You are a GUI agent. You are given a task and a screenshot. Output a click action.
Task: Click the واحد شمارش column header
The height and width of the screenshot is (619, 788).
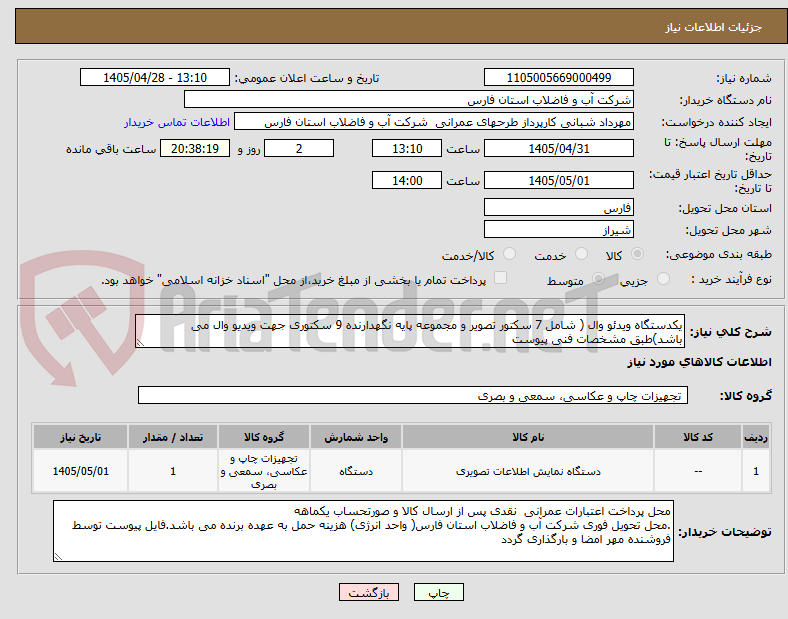[356, 437]
